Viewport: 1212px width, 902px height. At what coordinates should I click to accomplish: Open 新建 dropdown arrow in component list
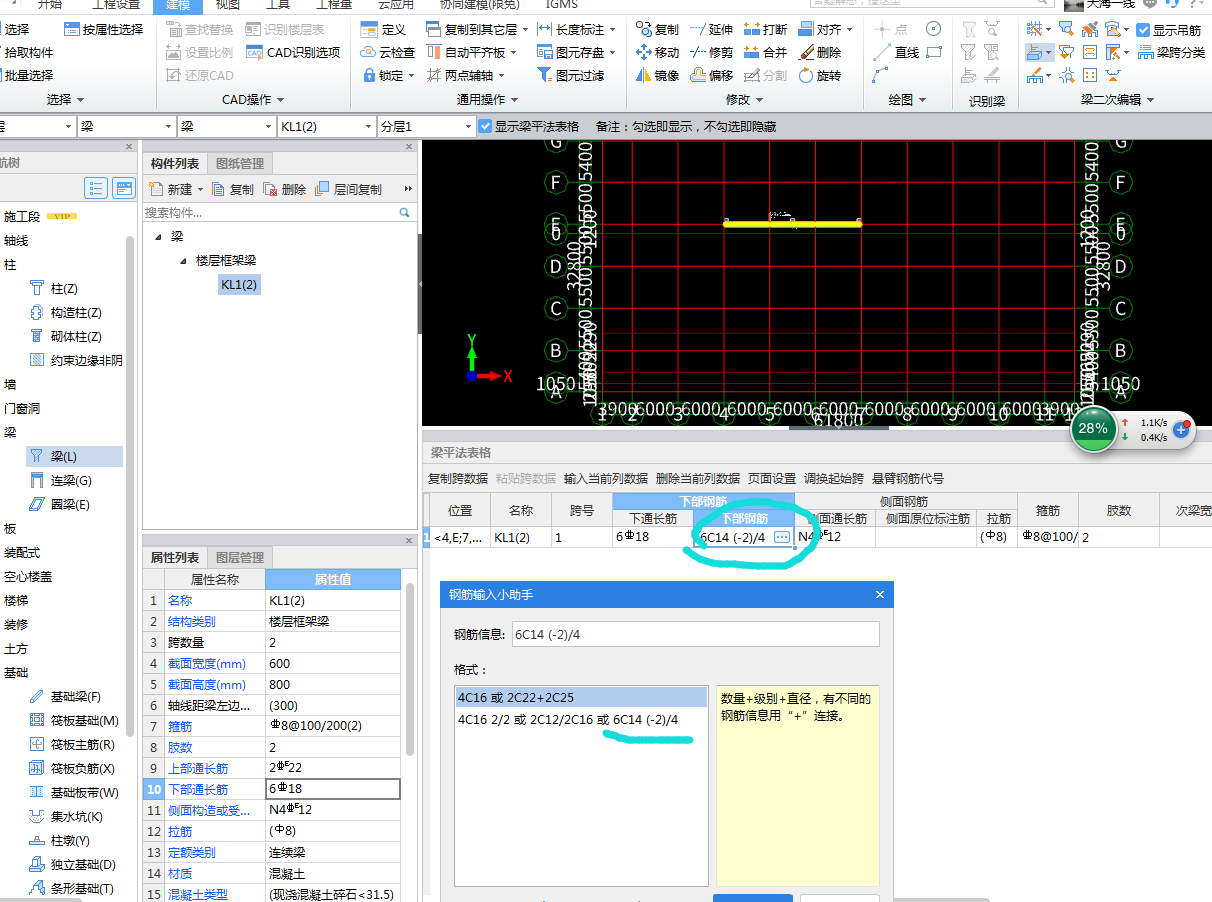(x=200, y=189)
